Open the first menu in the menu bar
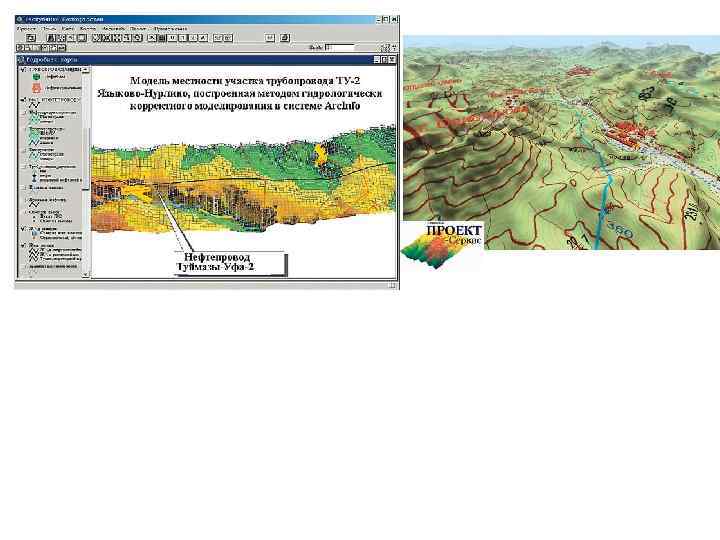Image resolution: width=720 pixels, height=540 pixels. coord(25,28)
